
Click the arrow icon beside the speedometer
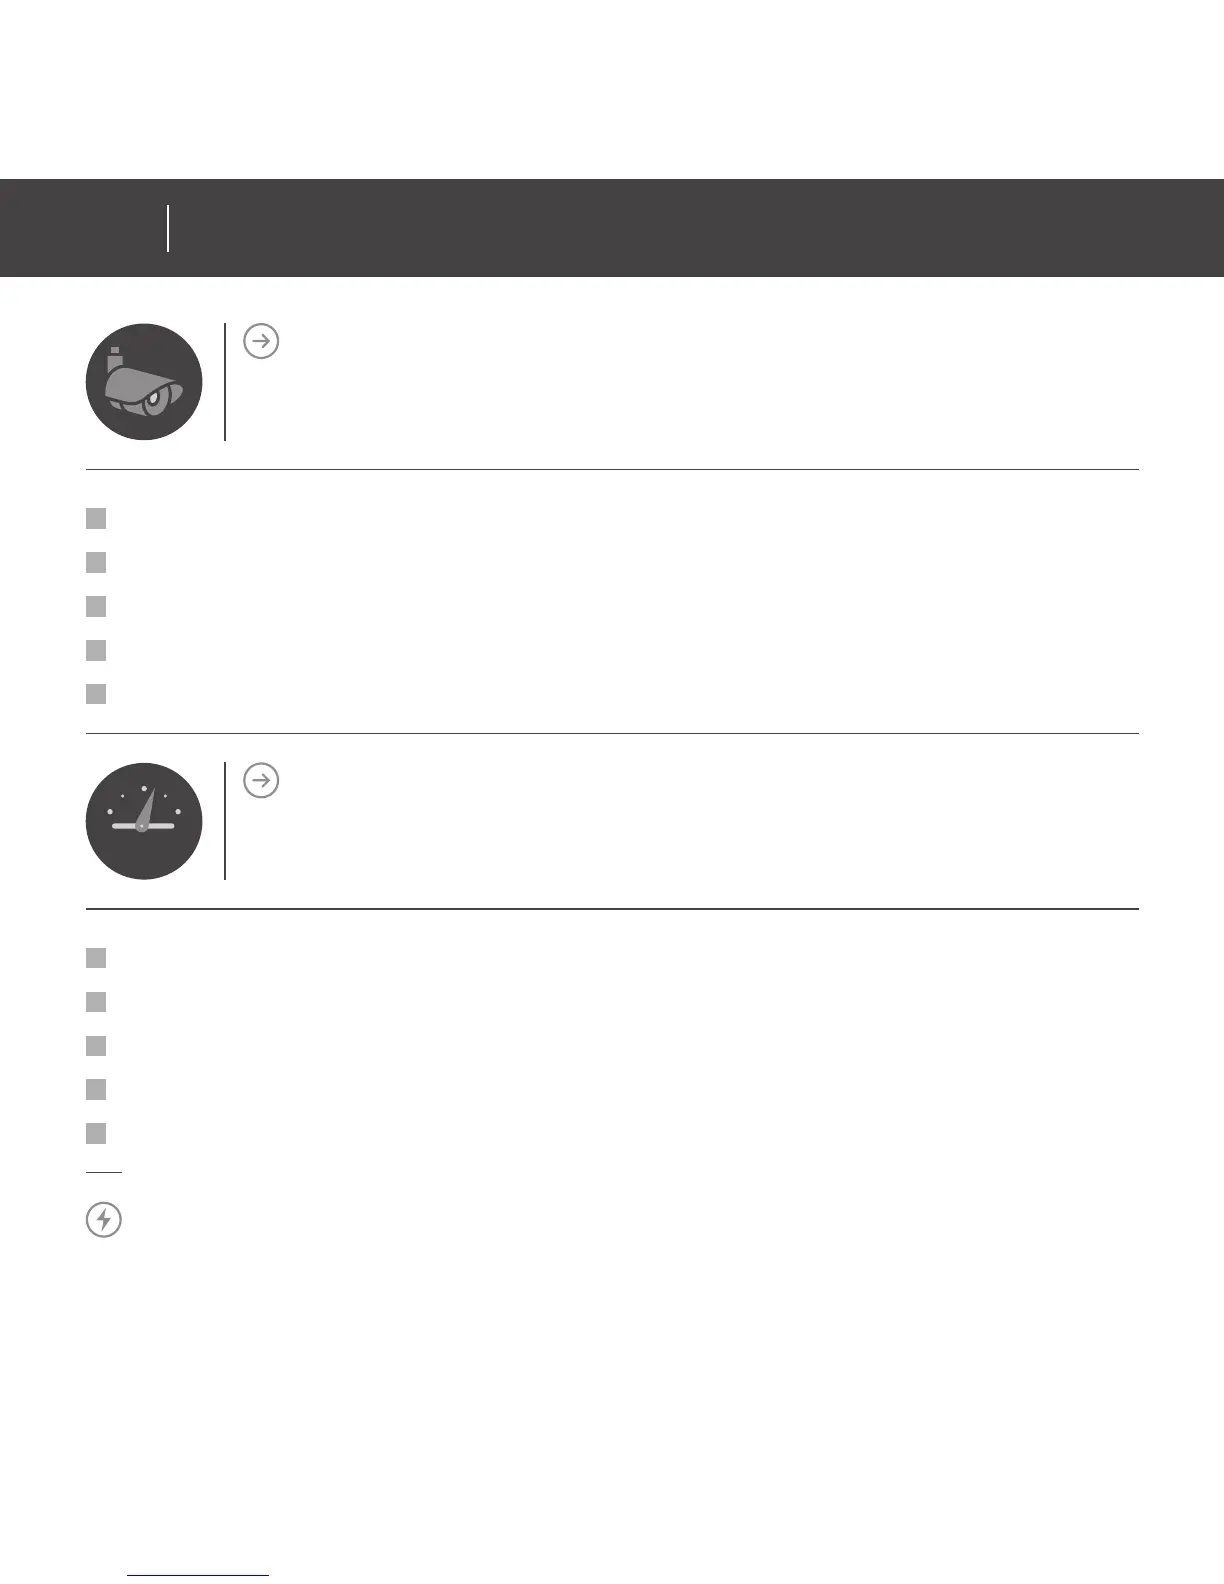[261, 780]
